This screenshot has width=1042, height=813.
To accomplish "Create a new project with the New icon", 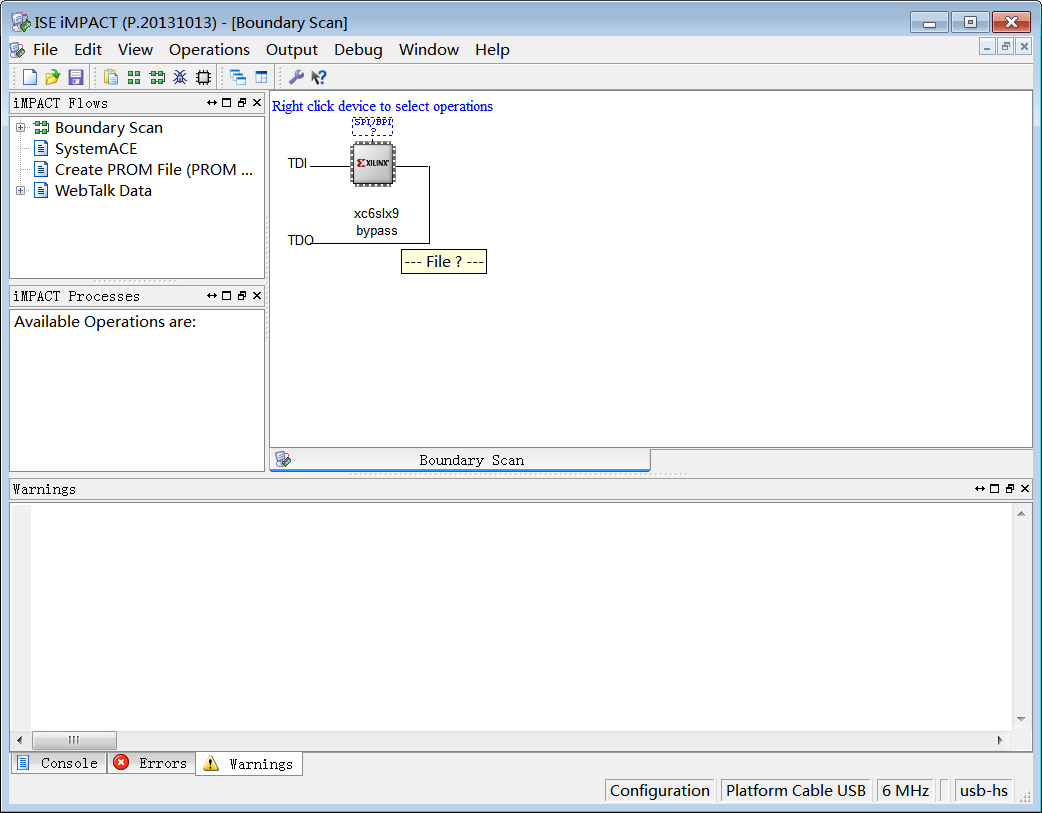I will click(29, 76).
